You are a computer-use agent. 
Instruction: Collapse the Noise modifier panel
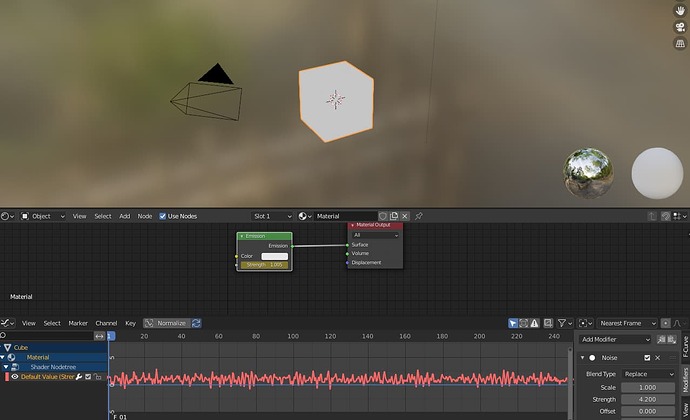coord(582,358)
